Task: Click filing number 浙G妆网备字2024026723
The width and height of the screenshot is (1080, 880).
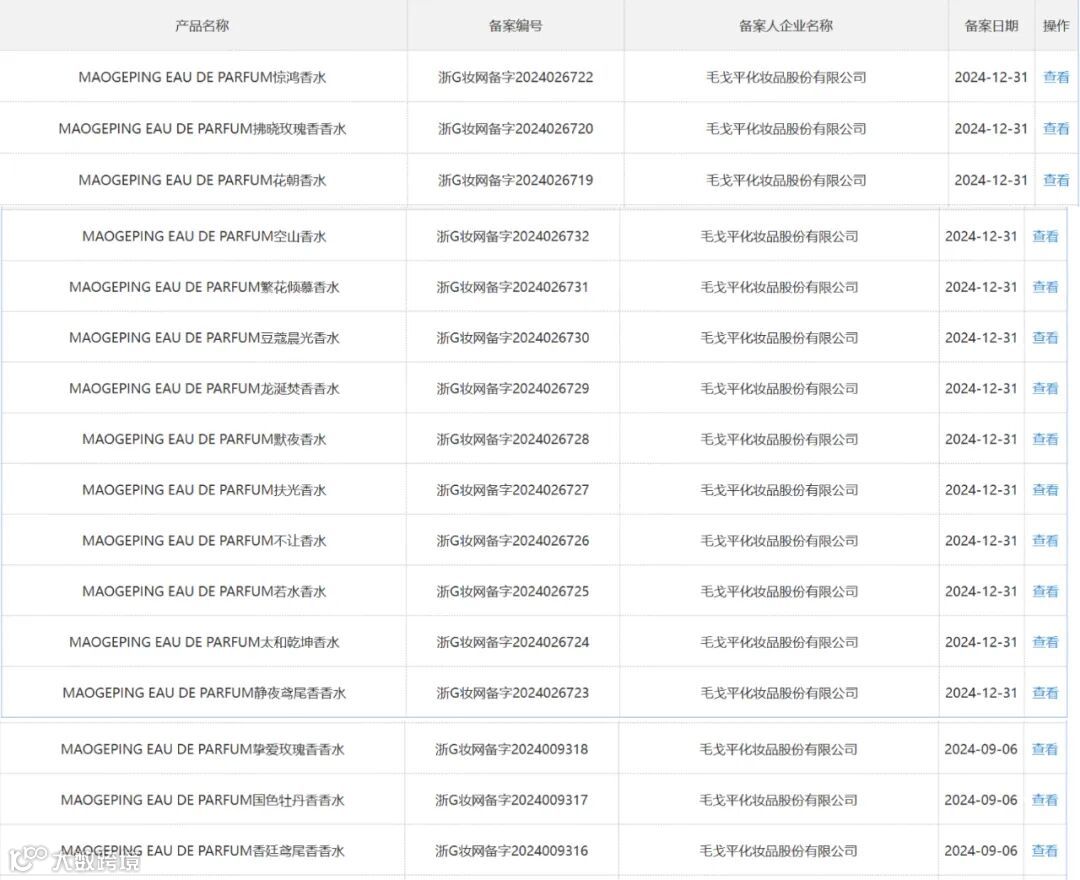Action: pyautogui.click(x=512, y=693)
